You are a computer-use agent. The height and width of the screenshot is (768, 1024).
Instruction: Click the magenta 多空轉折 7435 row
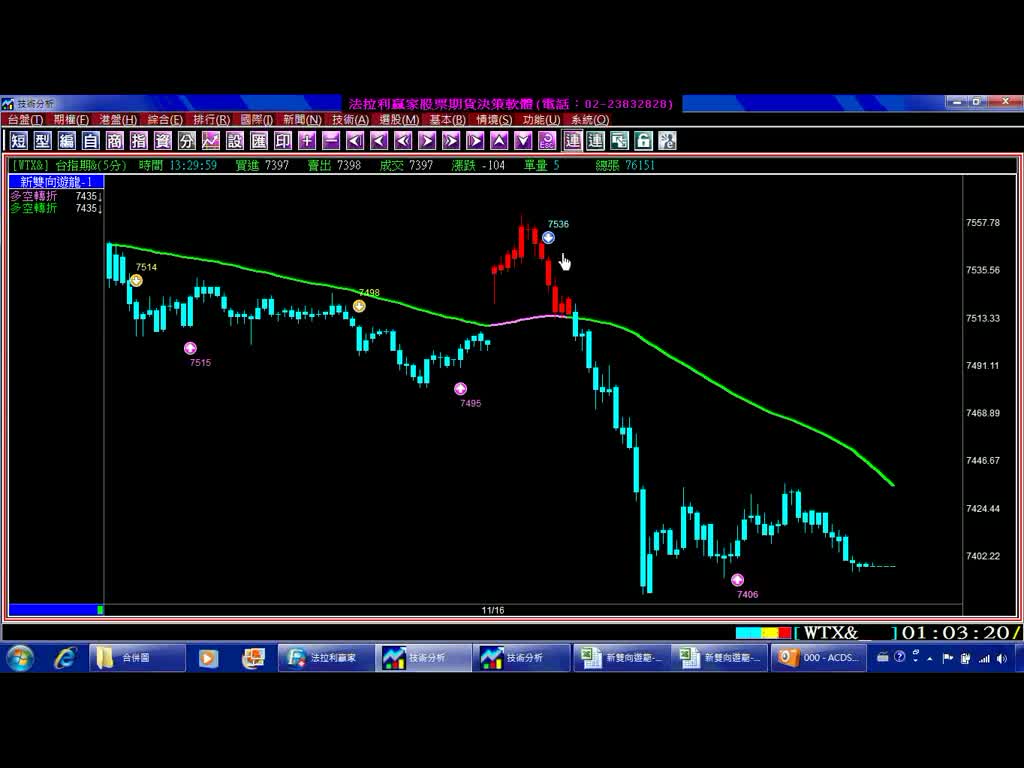click(56, 196)
